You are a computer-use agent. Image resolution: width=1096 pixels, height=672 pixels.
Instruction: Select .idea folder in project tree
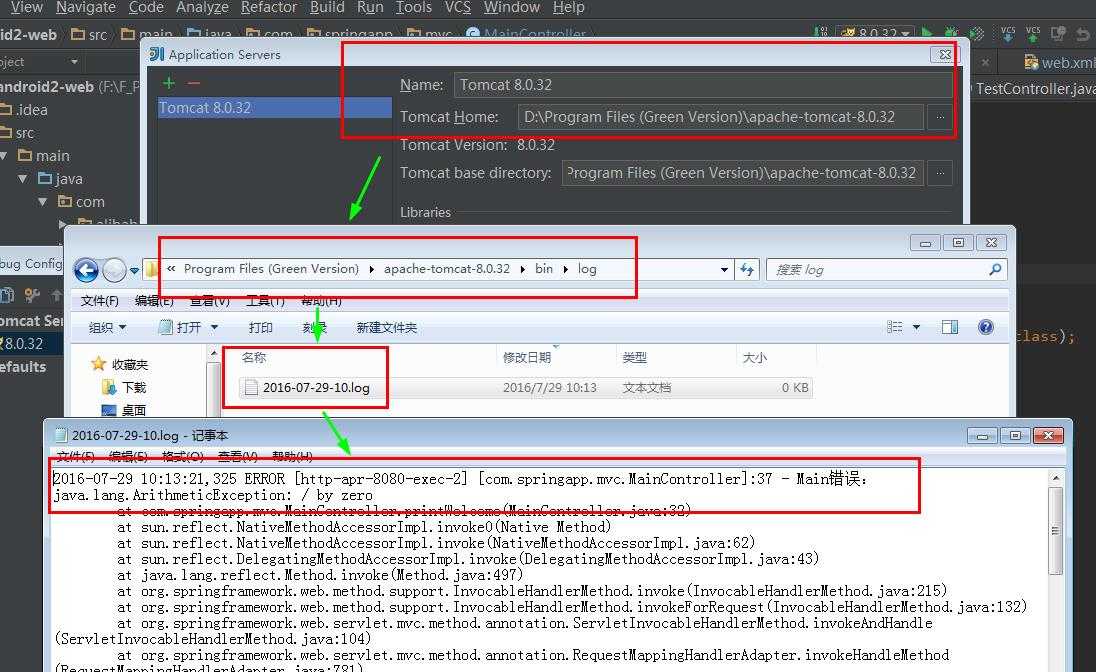(x=24, y=110)
